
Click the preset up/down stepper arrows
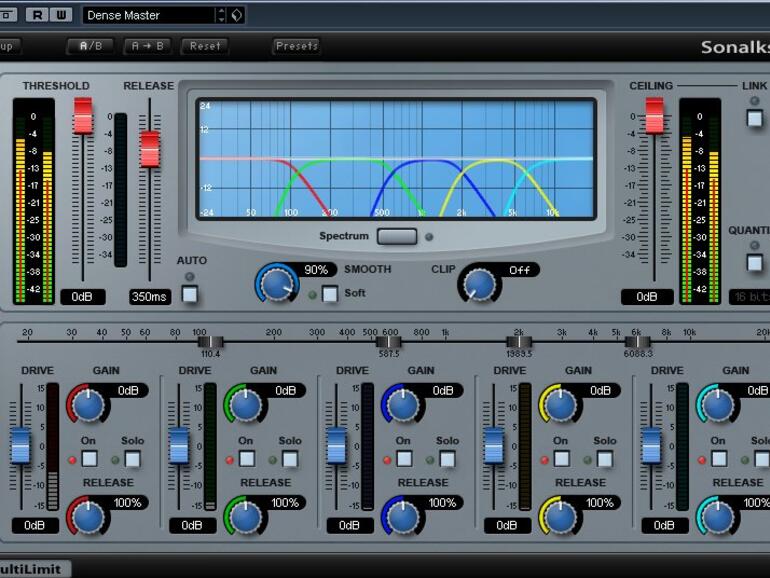221,15
